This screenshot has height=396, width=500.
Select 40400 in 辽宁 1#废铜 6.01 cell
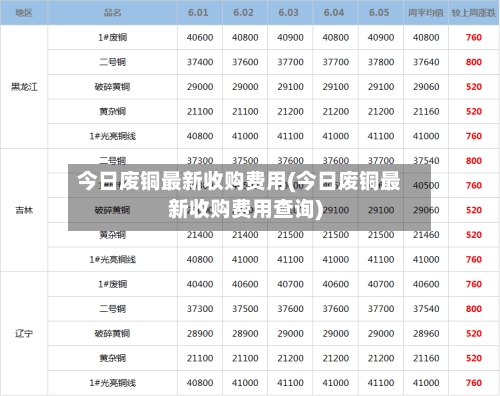tap(200, 284)
